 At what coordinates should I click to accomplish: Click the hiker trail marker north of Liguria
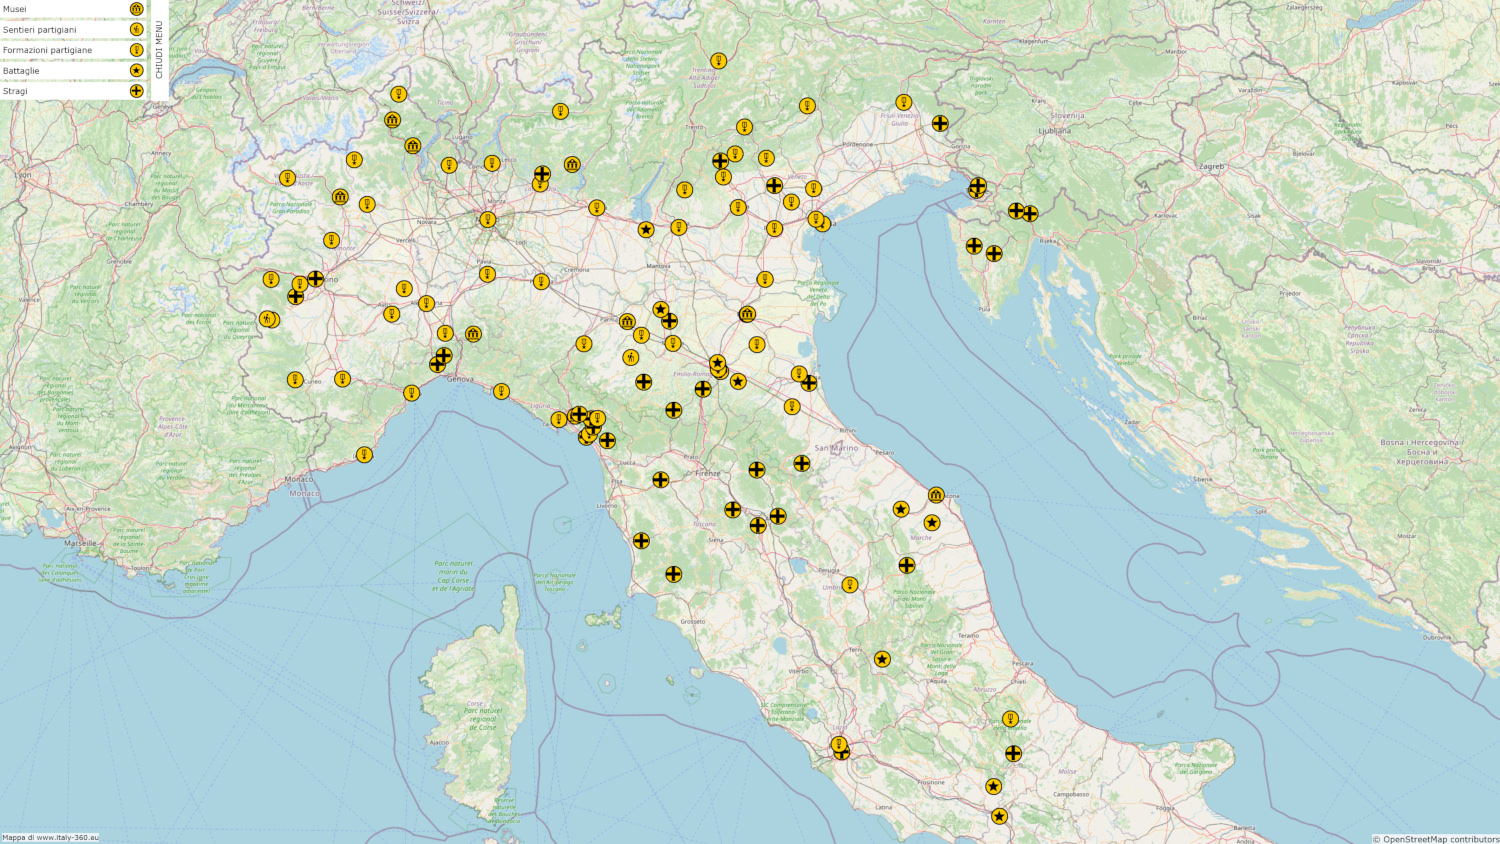coord(630,357)
